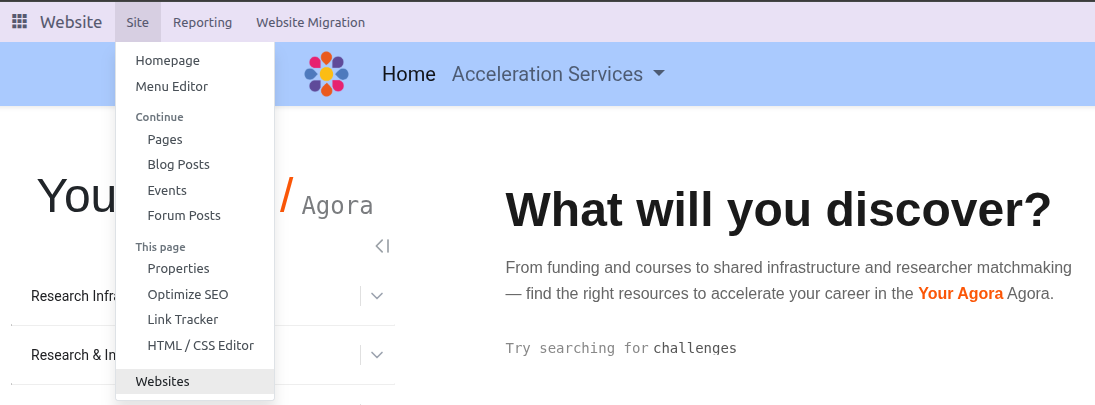Viewport: 1095px width, 405px height.
Task: Select the Events menu entry
Action: [x=167, y=191]
